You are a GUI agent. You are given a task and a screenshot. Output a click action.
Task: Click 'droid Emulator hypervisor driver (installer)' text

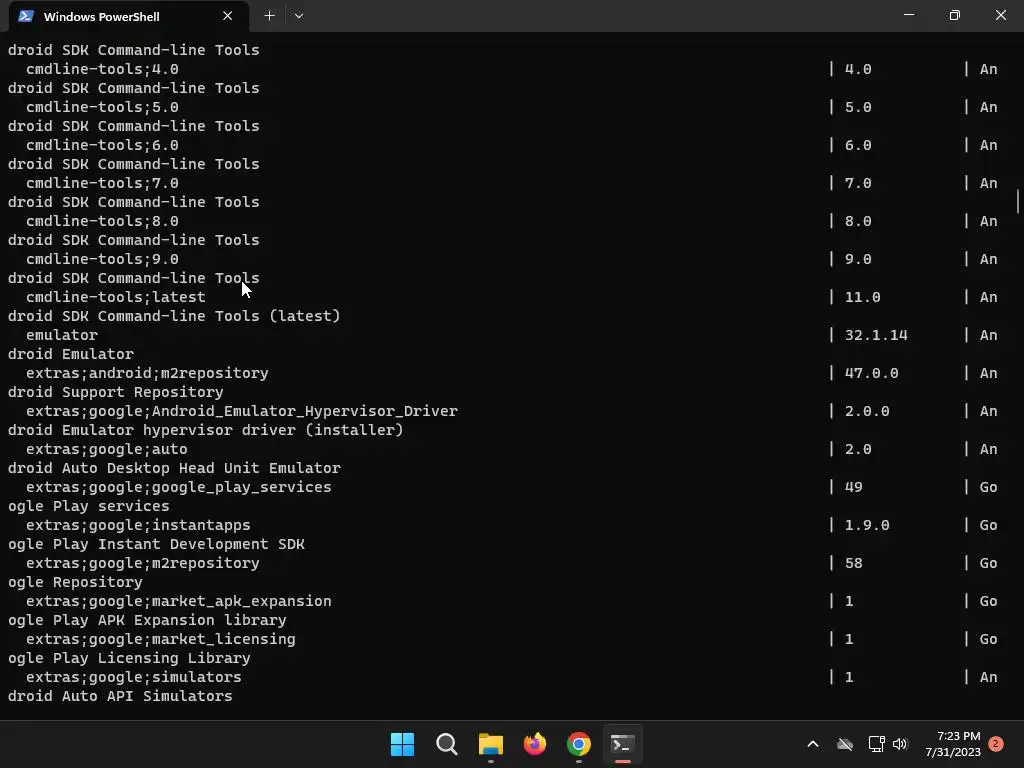(x=206, y=430)
